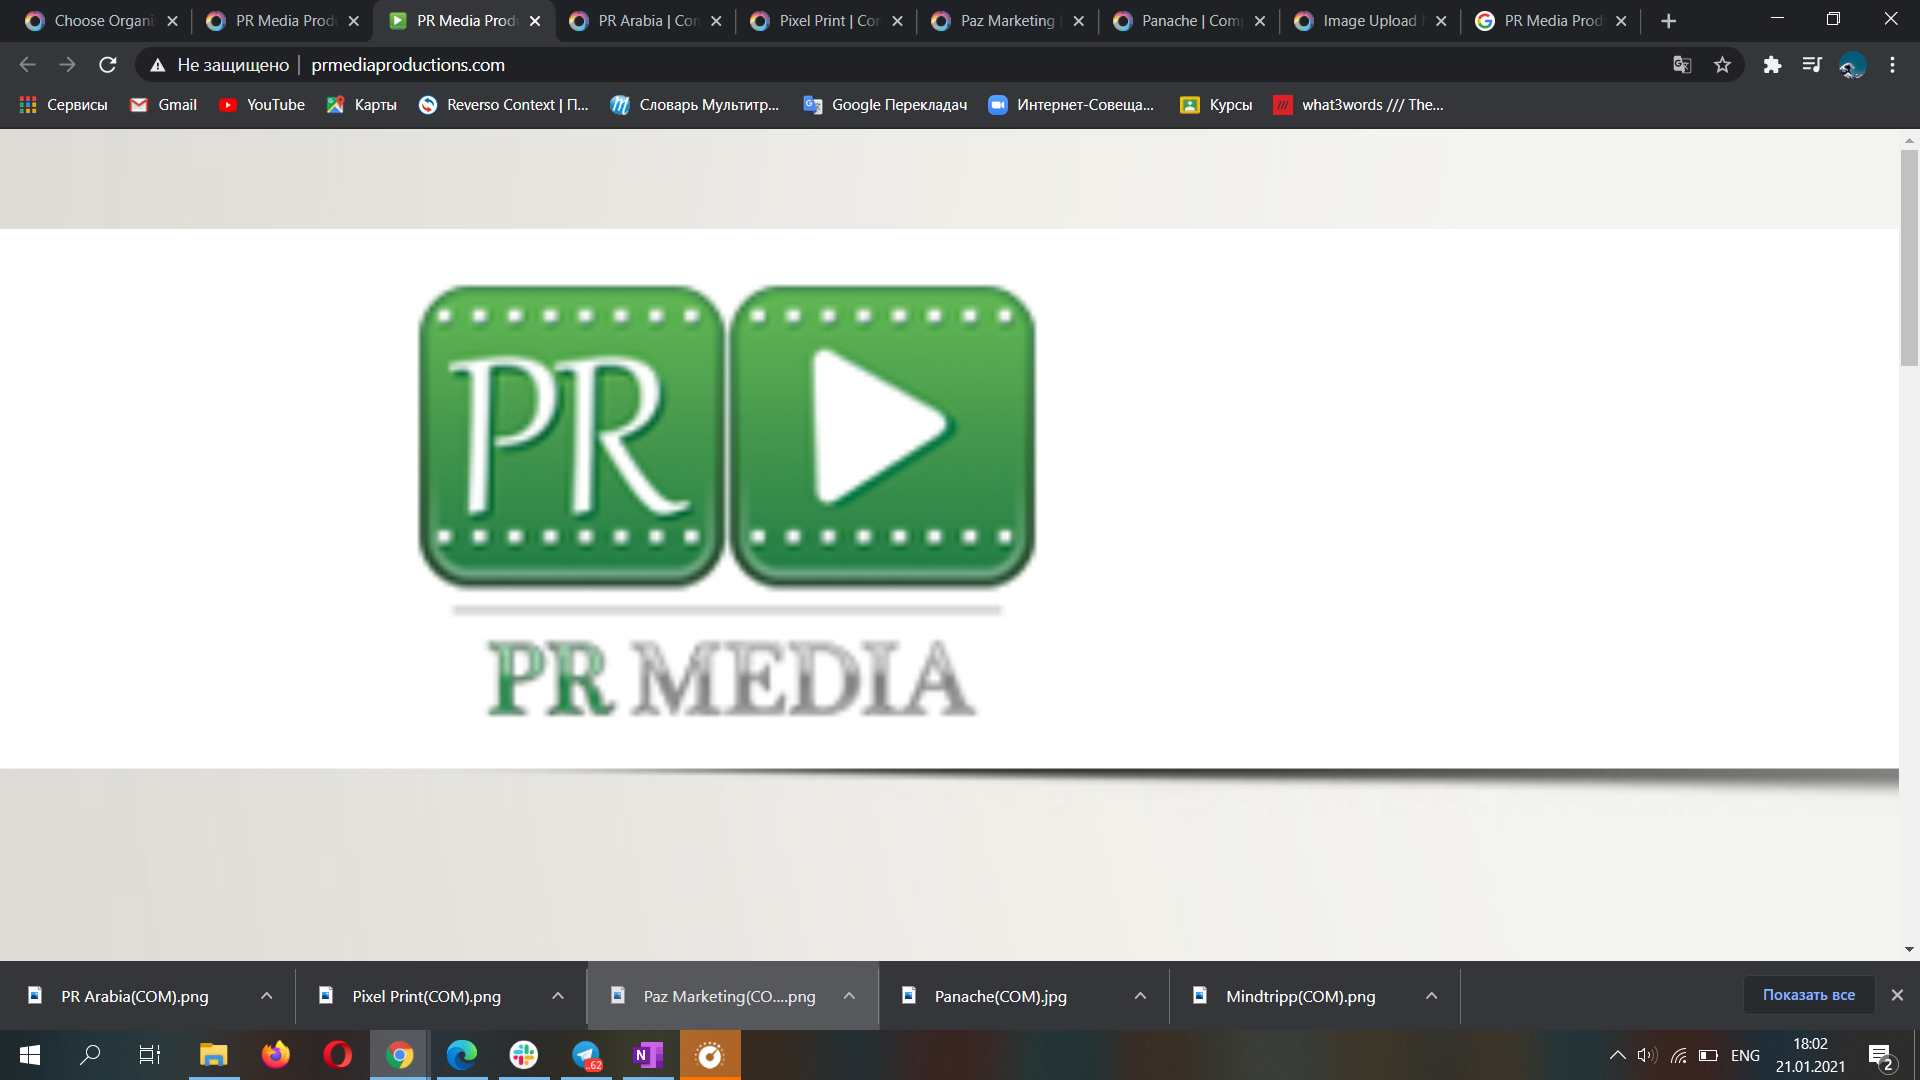Open the Chrome extensions puzzle icon
This screenshot has width=1920, height=1080.
tap(1772, 65)
